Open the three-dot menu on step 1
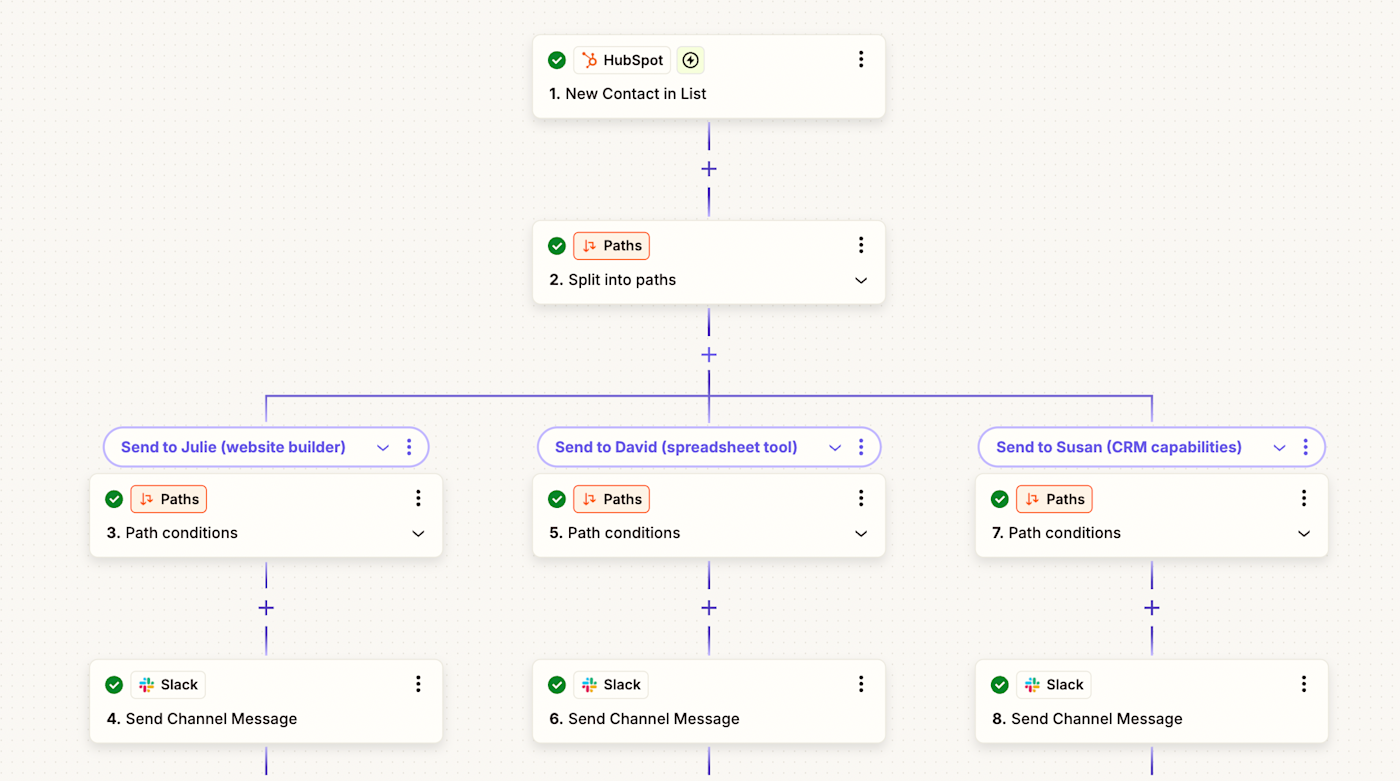The image size is (1400, 781). point(861,60)
